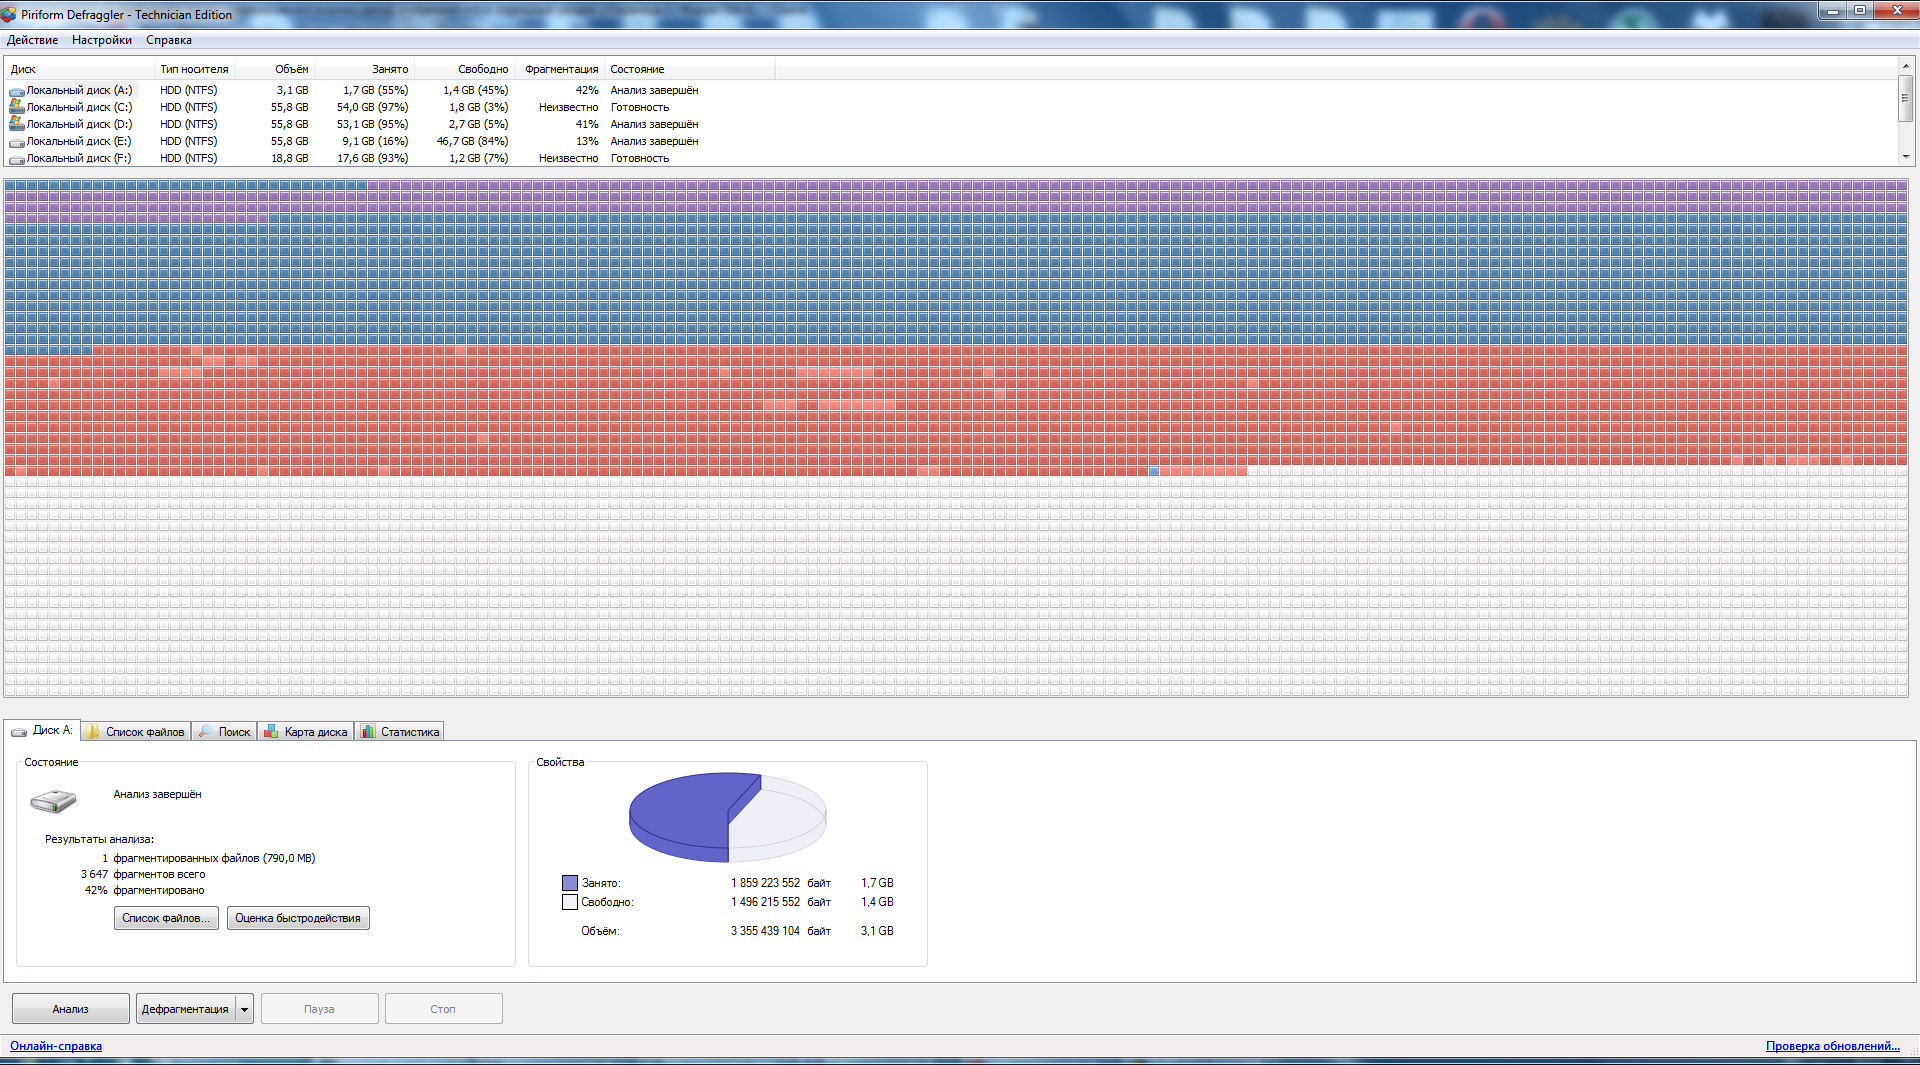The width and height of the screenshot is (1920, 1065).
Task: Click the "18,8 GB" capacity cell
Action: [290, 158]
